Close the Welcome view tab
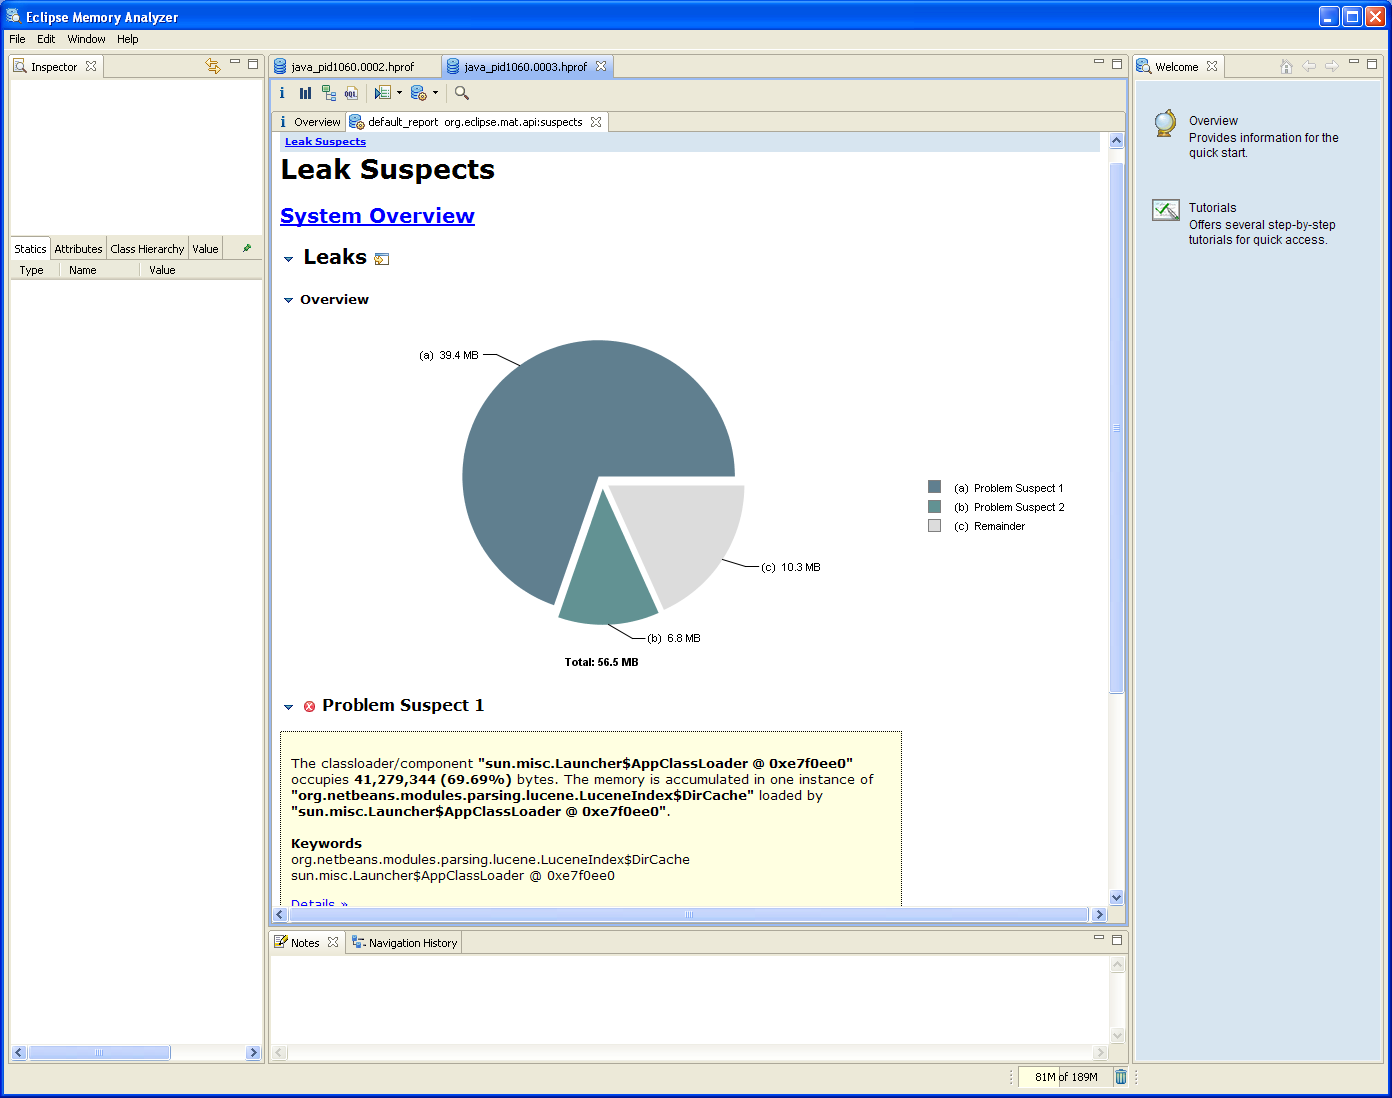Screen dimensions: 1392x1098 click(x=1212, y=66)
